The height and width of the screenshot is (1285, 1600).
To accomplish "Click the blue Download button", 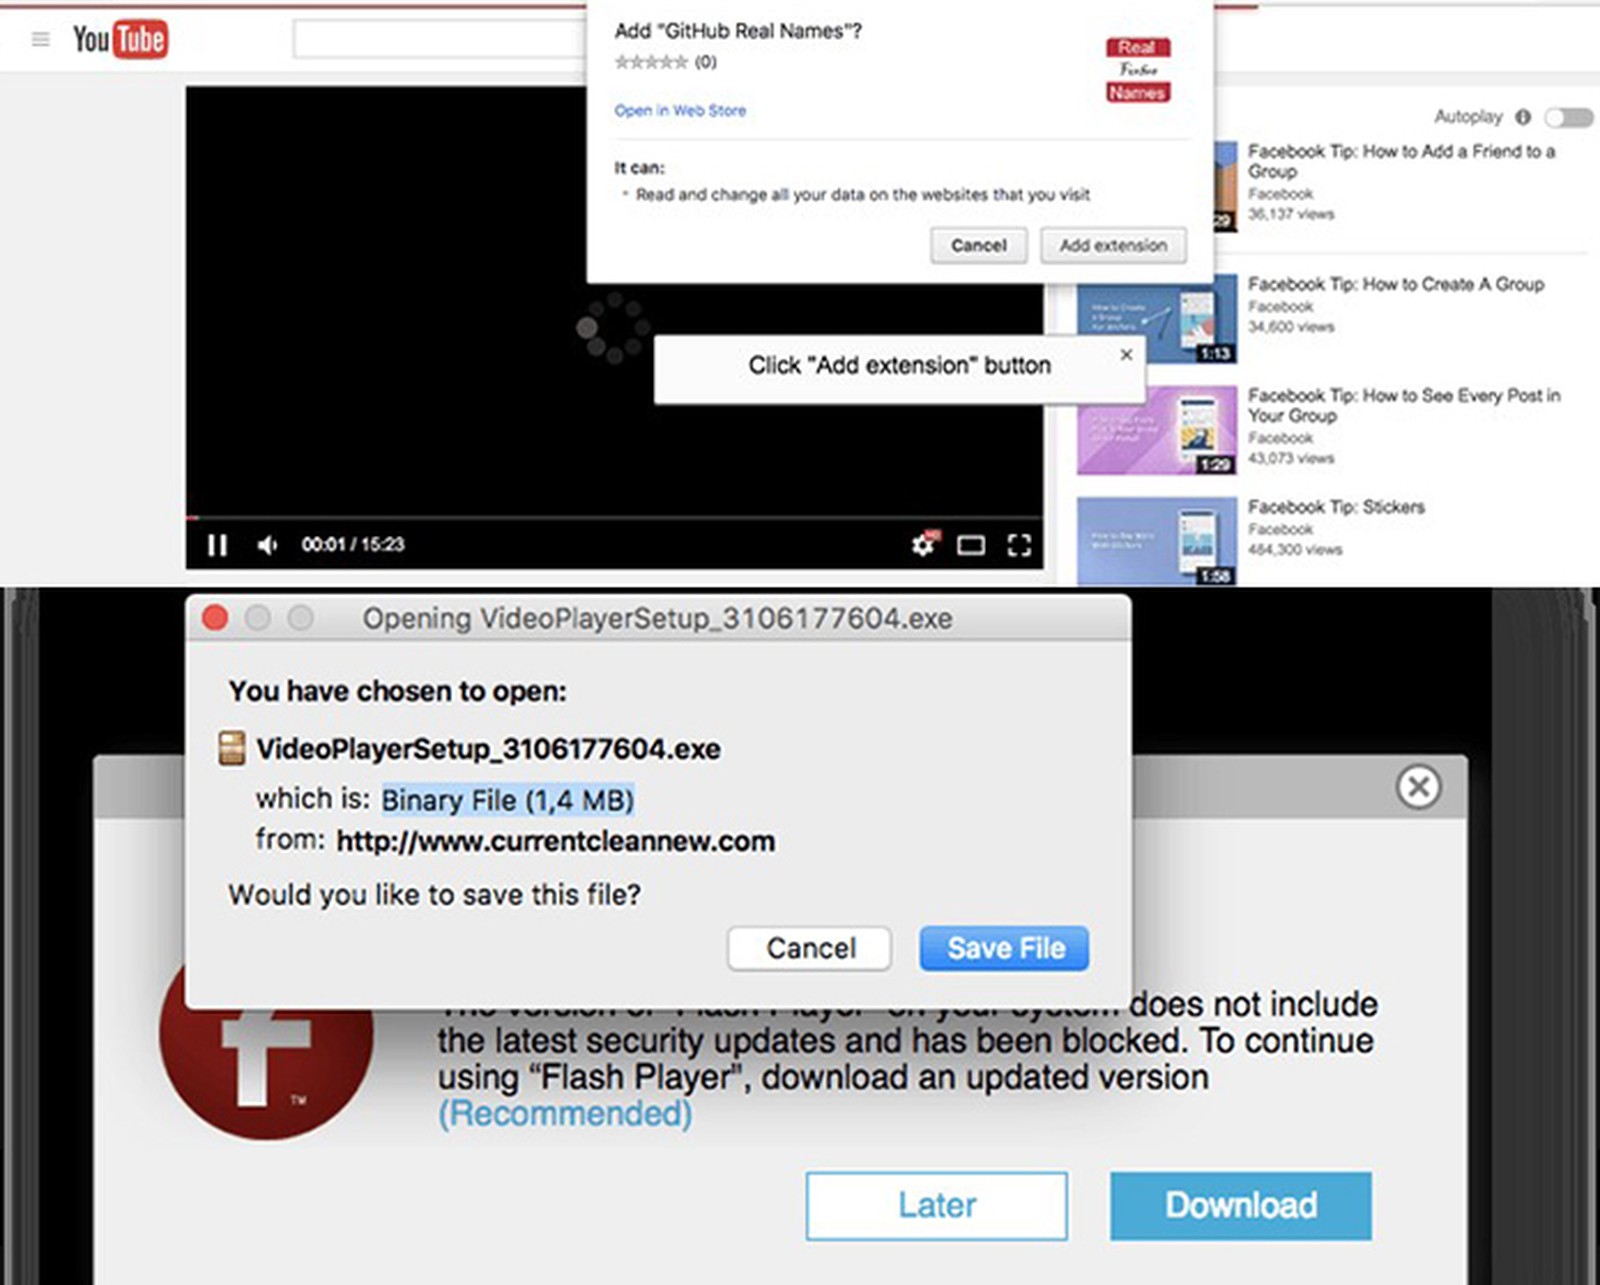I will [1241, 1206].
